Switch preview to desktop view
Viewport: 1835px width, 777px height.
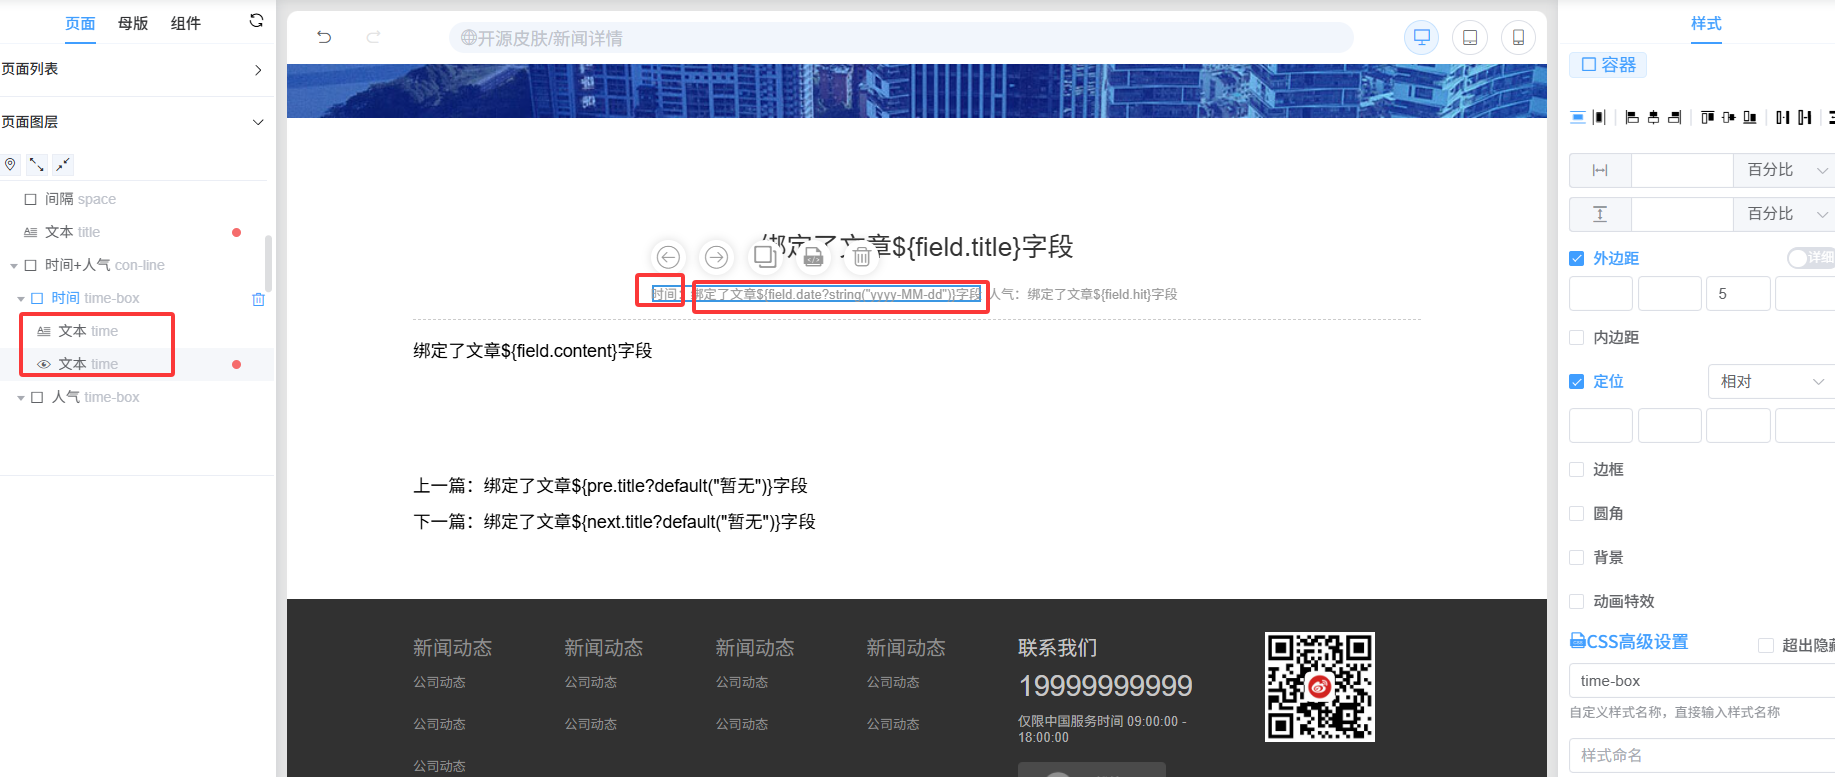tap(1421, 38)
